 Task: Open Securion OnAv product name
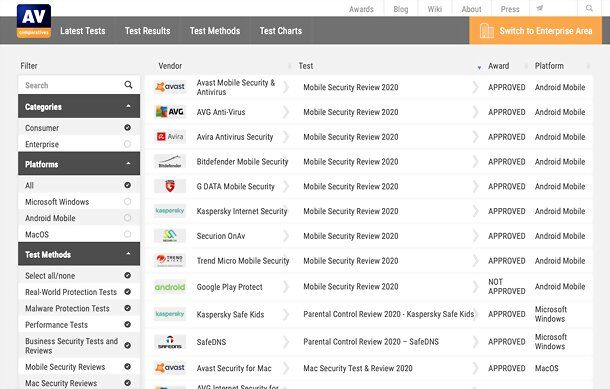click(221, 236)
